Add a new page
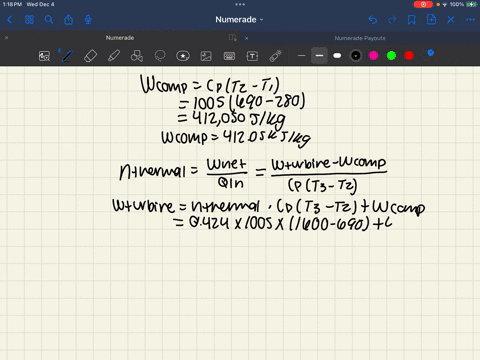This screenshot has height=360, width=480. [x=431, y=20]
